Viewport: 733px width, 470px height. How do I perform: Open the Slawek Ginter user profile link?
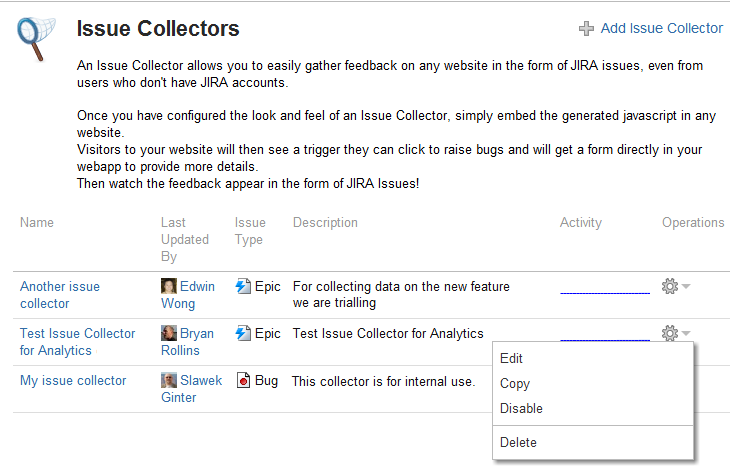(x=192, y=389)
